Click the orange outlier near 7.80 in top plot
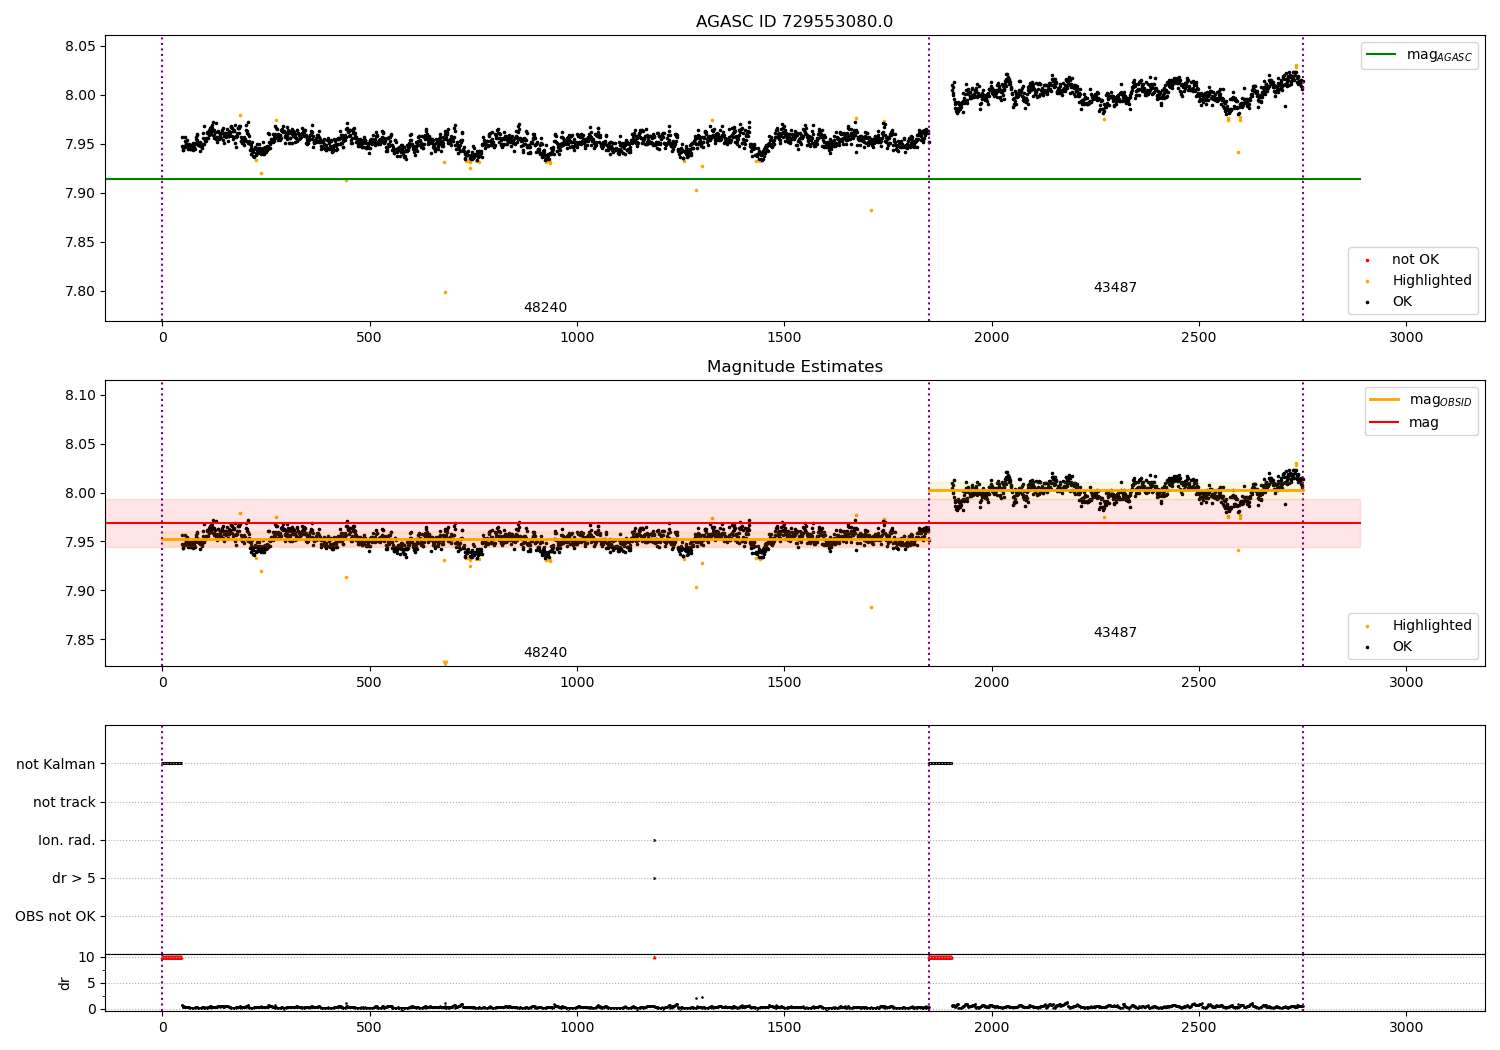This screenshot has width=1500, height=1050. point(445,292)
